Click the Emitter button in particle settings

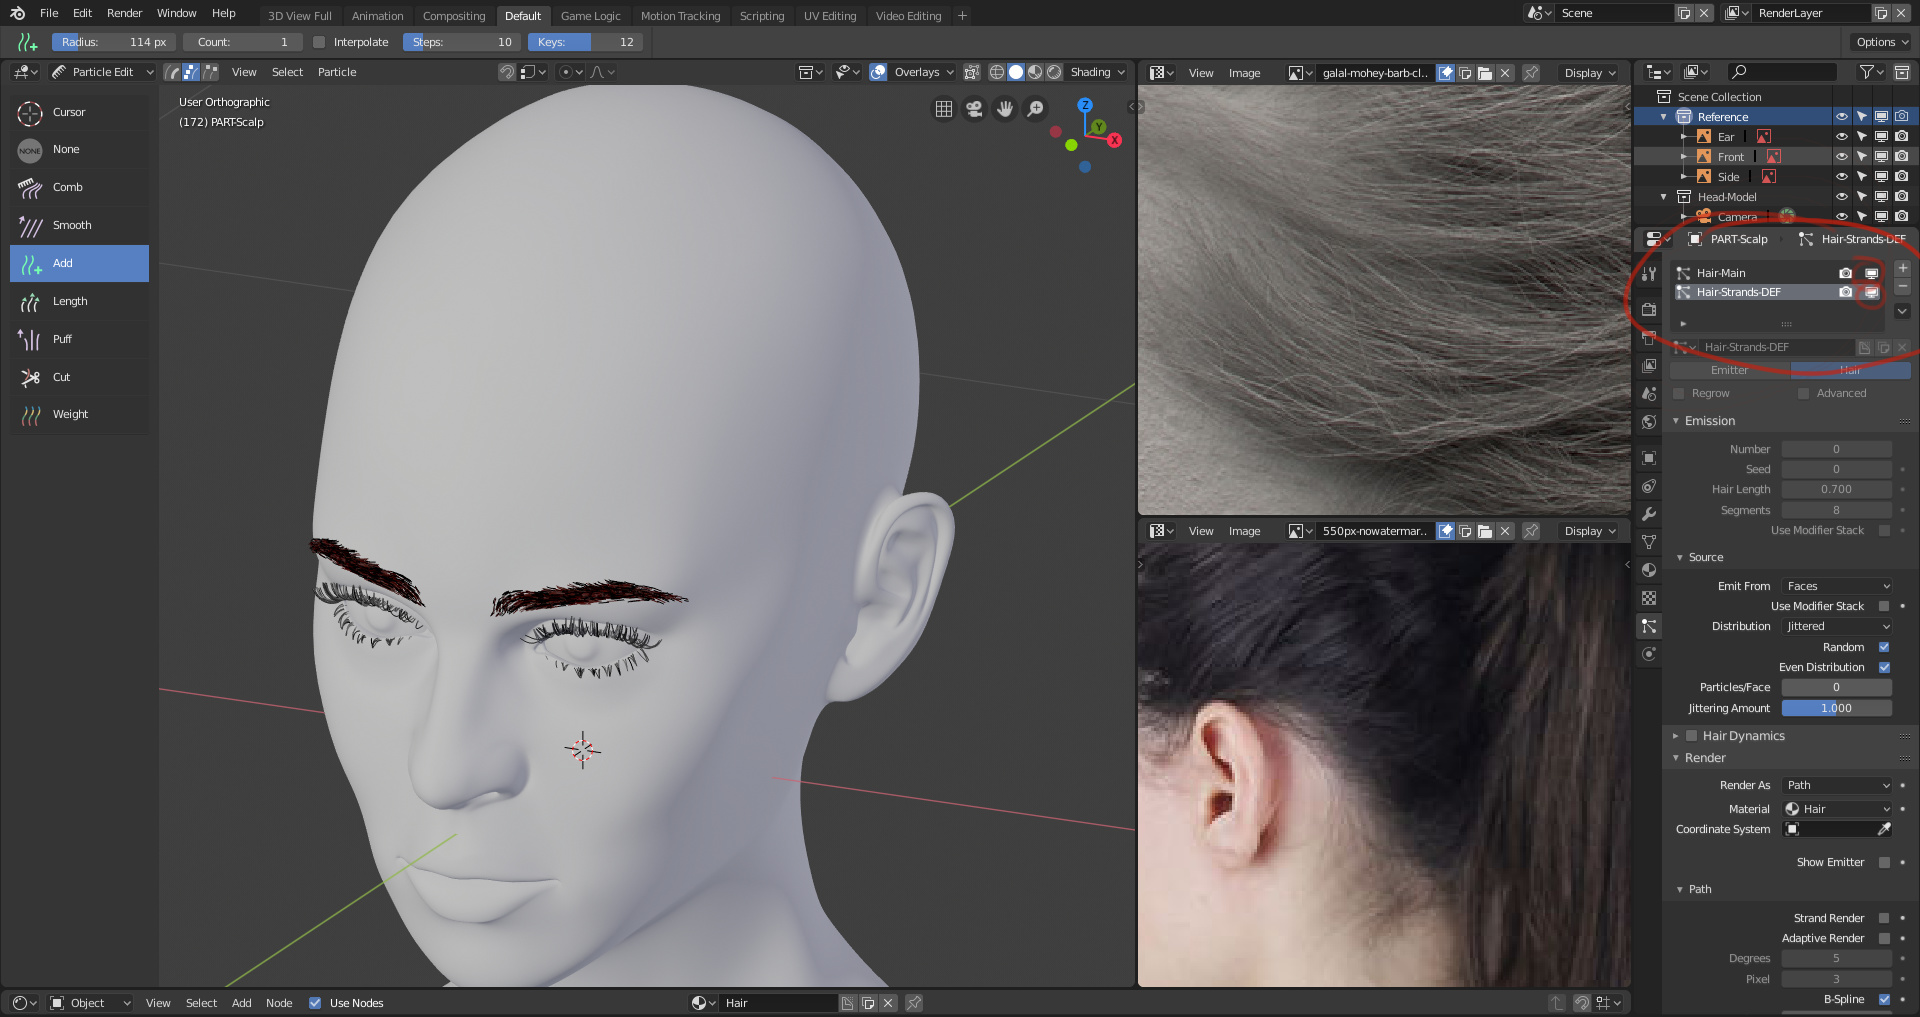(x=1729, y=370)
